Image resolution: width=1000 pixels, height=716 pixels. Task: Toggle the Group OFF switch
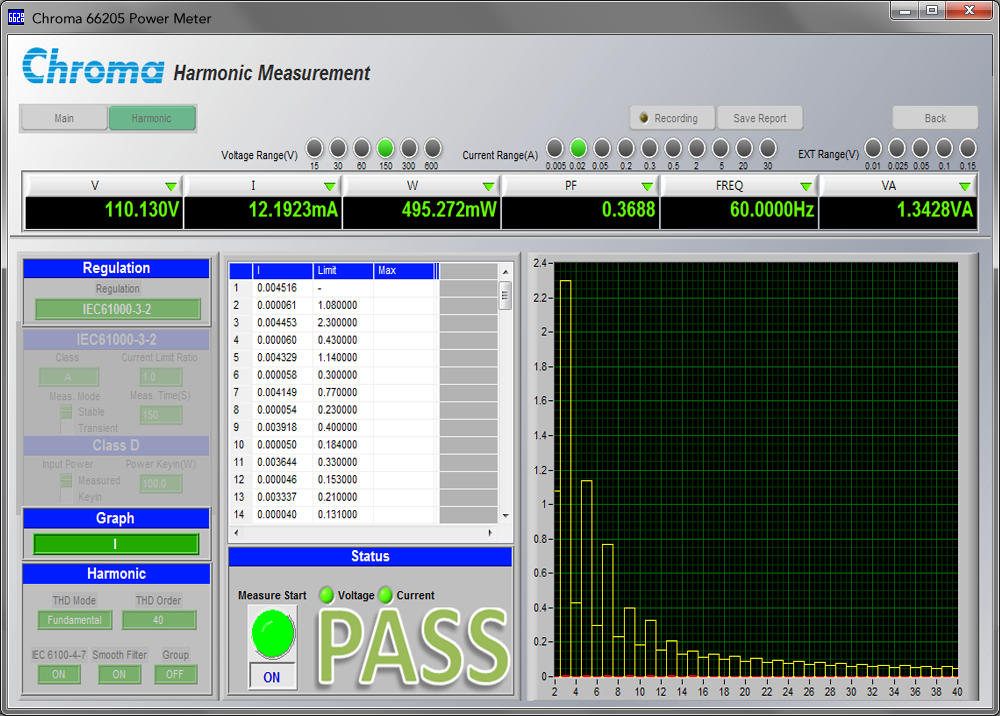(x=174, y=674)
